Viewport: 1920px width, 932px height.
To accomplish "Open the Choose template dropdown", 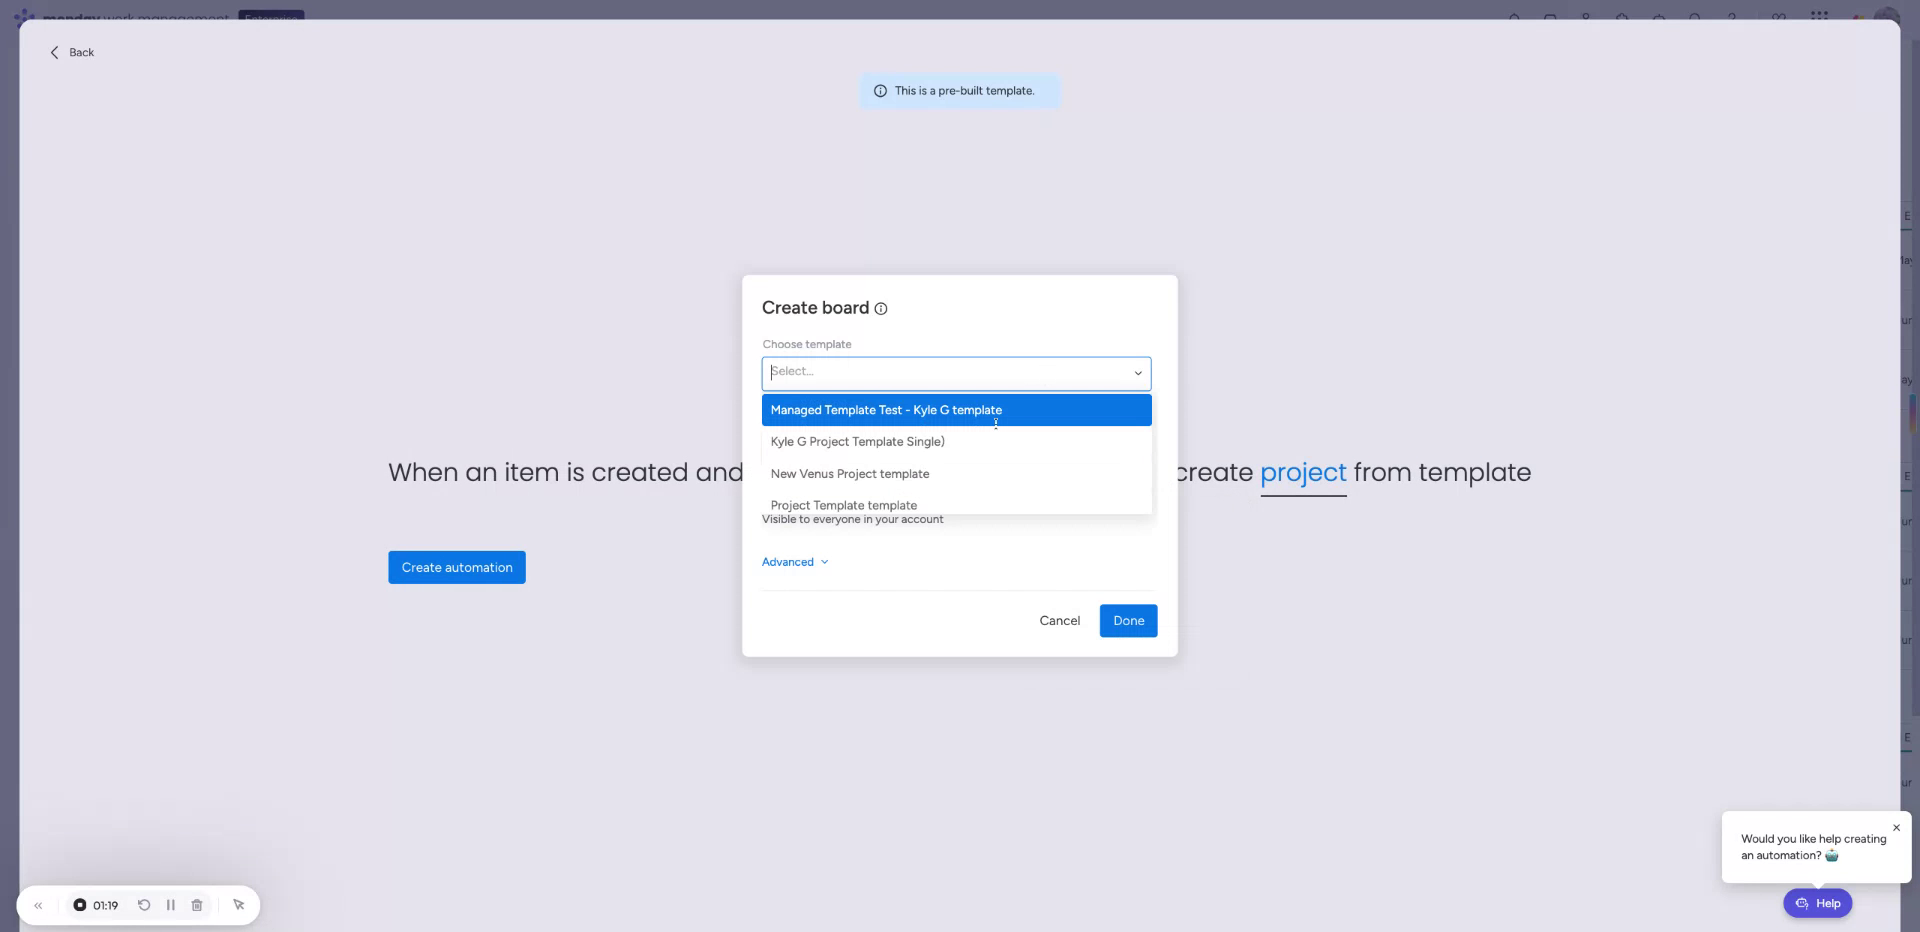I will coord(956,373).
